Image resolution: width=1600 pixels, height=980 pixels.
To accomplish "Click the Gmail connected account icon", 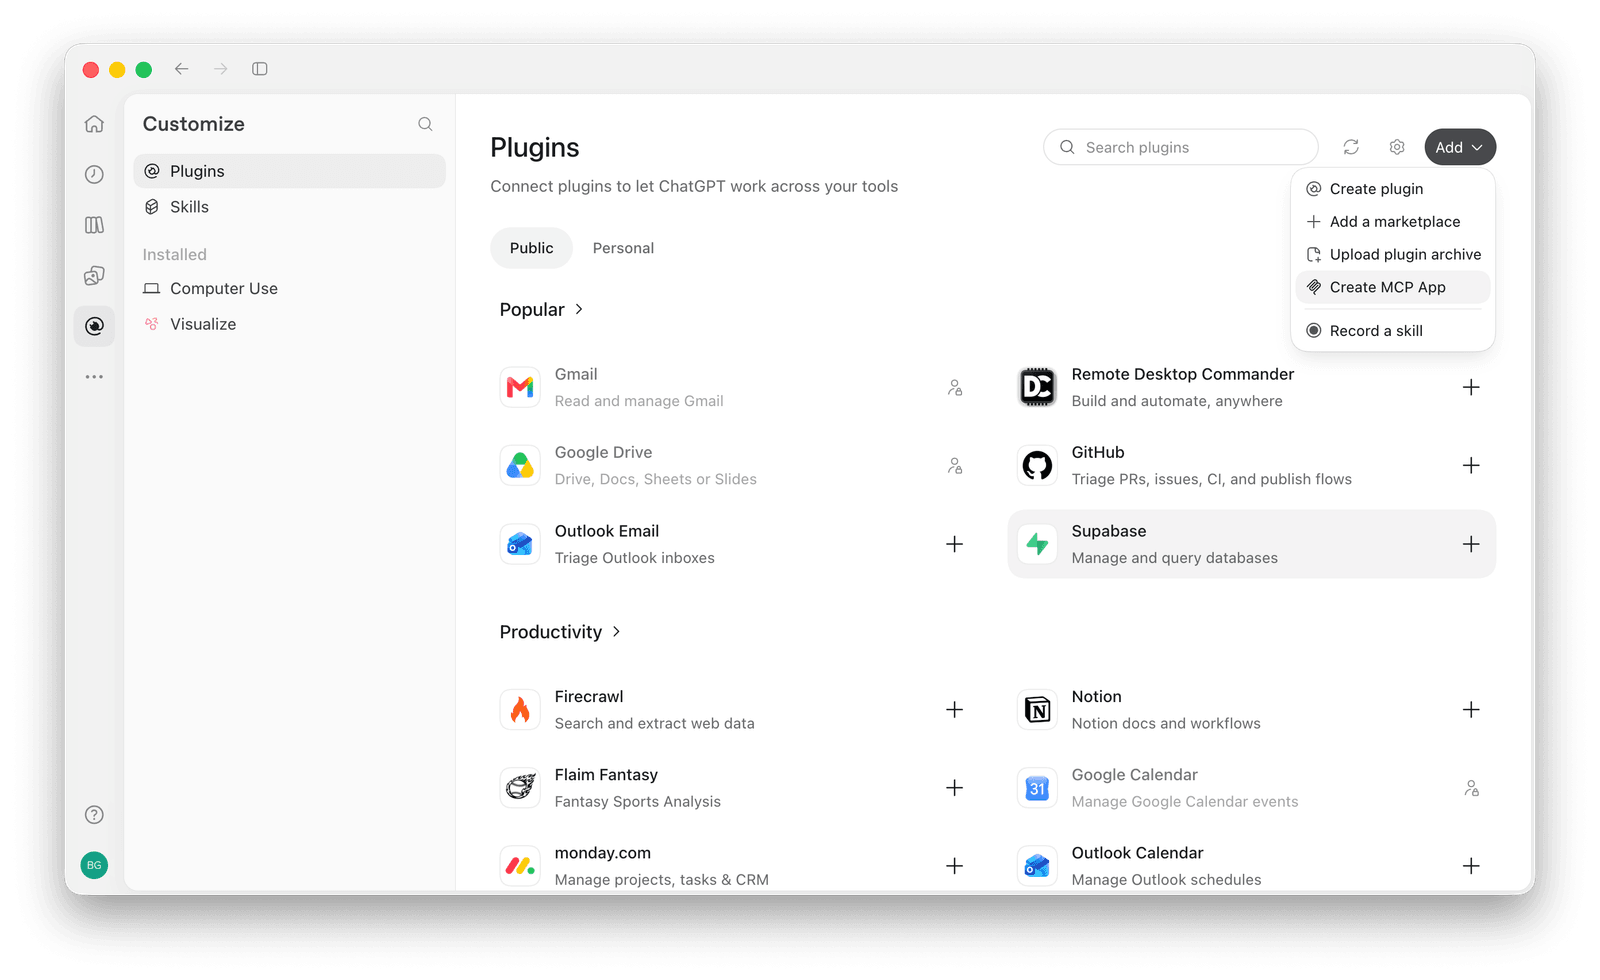I will [x=955, y=387].
